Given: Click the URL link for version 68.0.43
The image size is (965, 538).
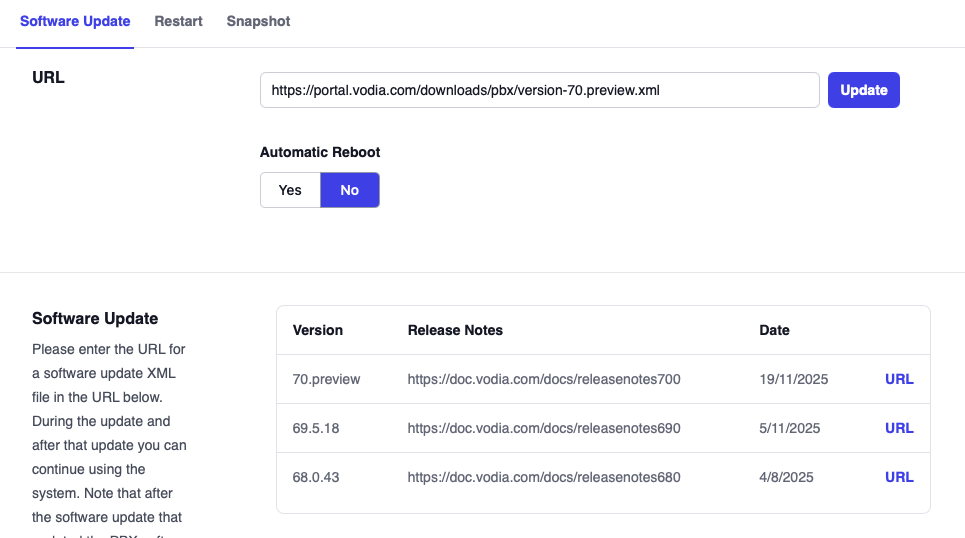Looking at the screenshot, I should (x=899, y=477).
